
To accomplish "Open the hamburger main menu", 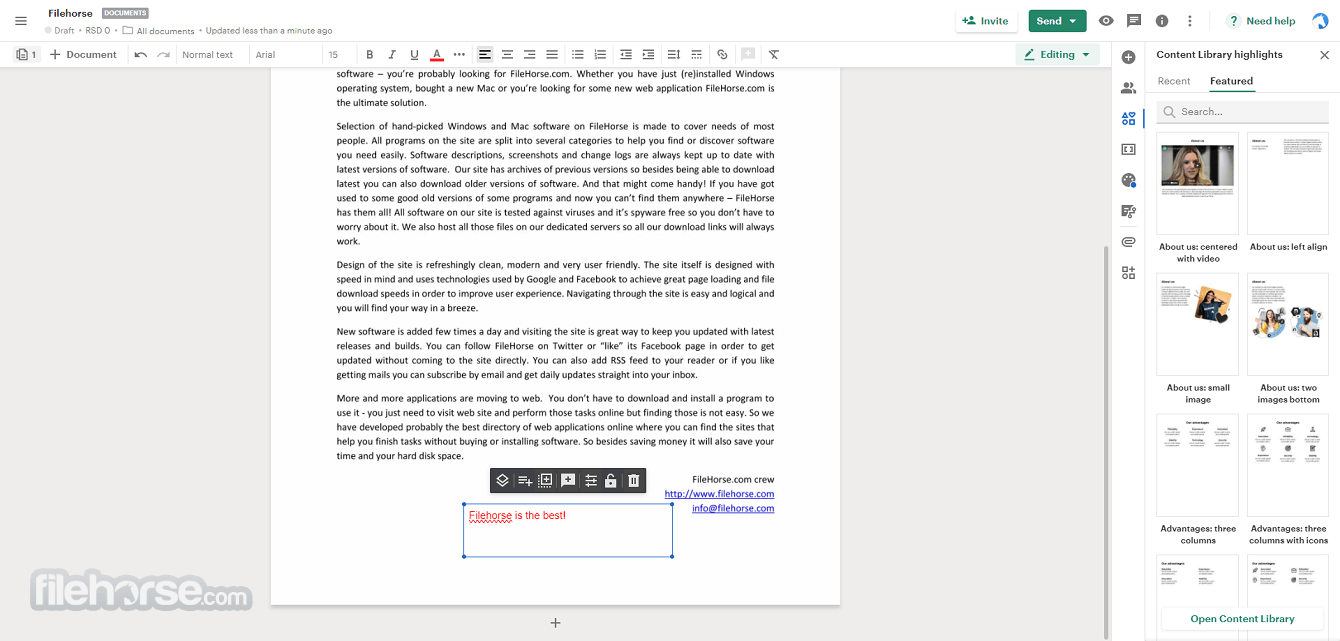I will pyautogui.click(x=21, y=20).
